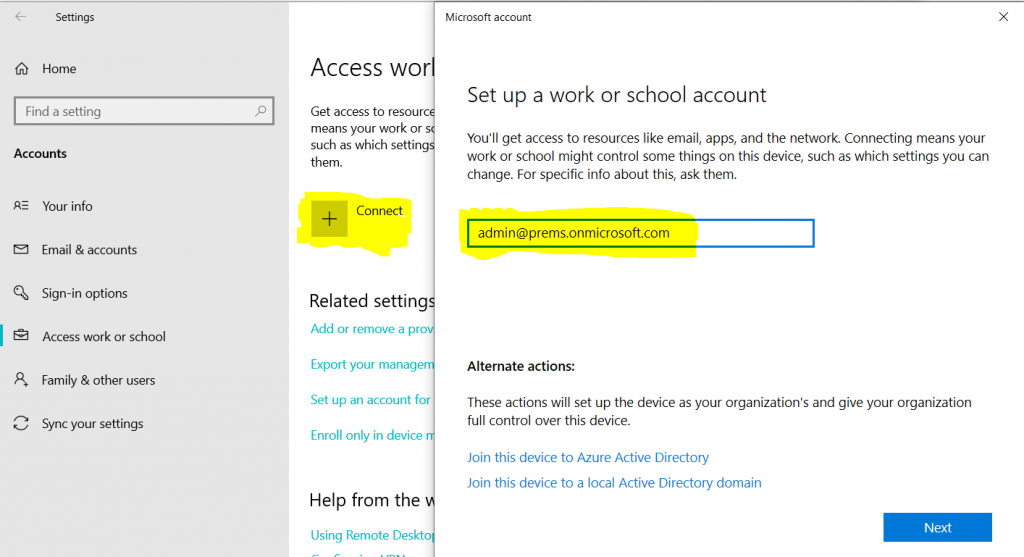Click Set up an account for taking tests link
The image size is (1024, 557).
pyautogui.click(x=370, y=400)
